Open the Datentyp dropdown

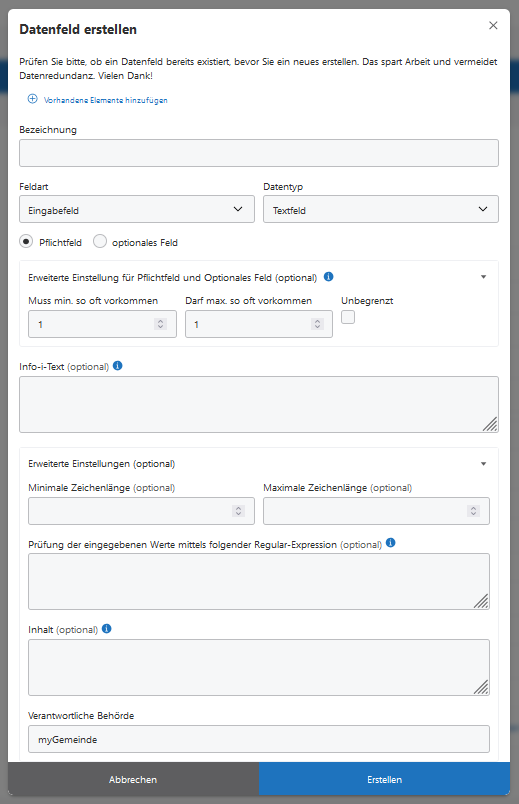click(x=381, y=209)
